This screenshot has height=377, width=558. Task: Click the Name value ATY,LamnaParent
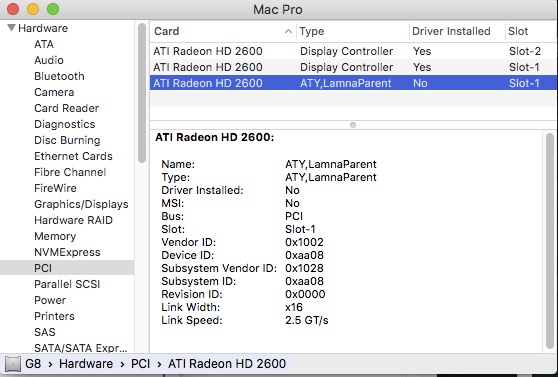[x=331, y=164]
